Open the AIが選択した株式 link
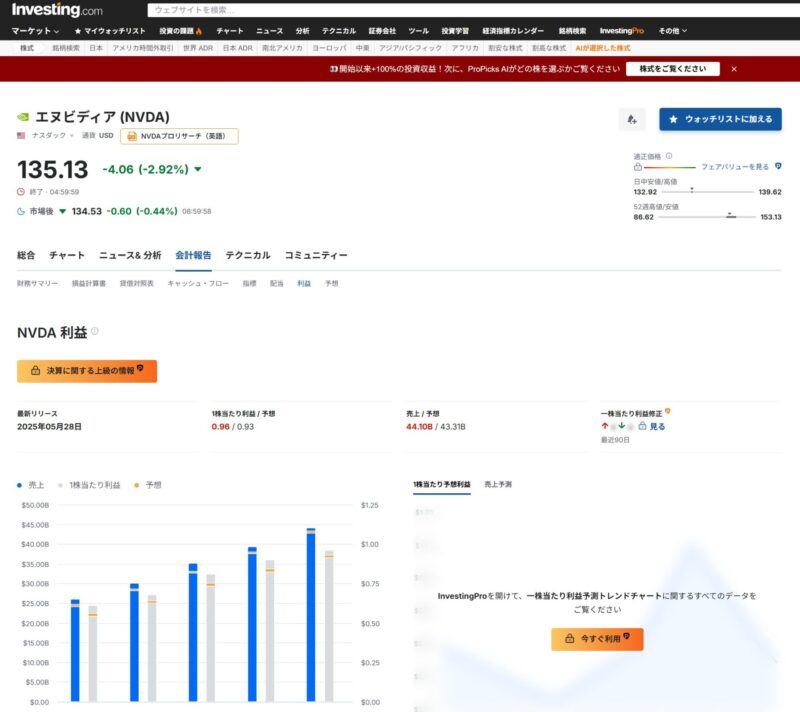 [603, 48]
